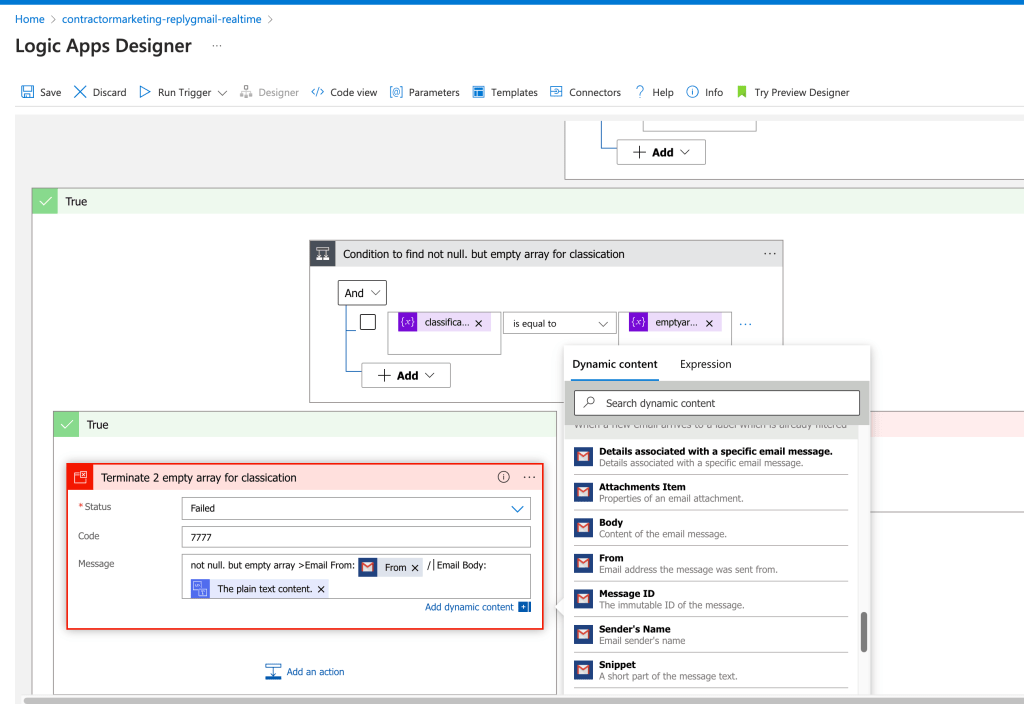Open ellipsis menu beside Logic Apps Designer title
Screen dimensions: 1024x704
[217, 46]
